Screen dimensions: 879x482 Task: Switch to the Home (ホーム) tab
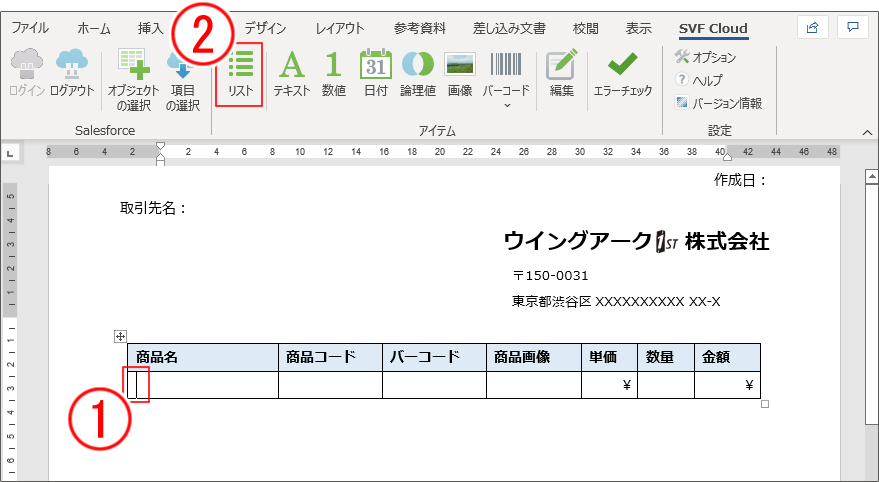pos(94,28)
